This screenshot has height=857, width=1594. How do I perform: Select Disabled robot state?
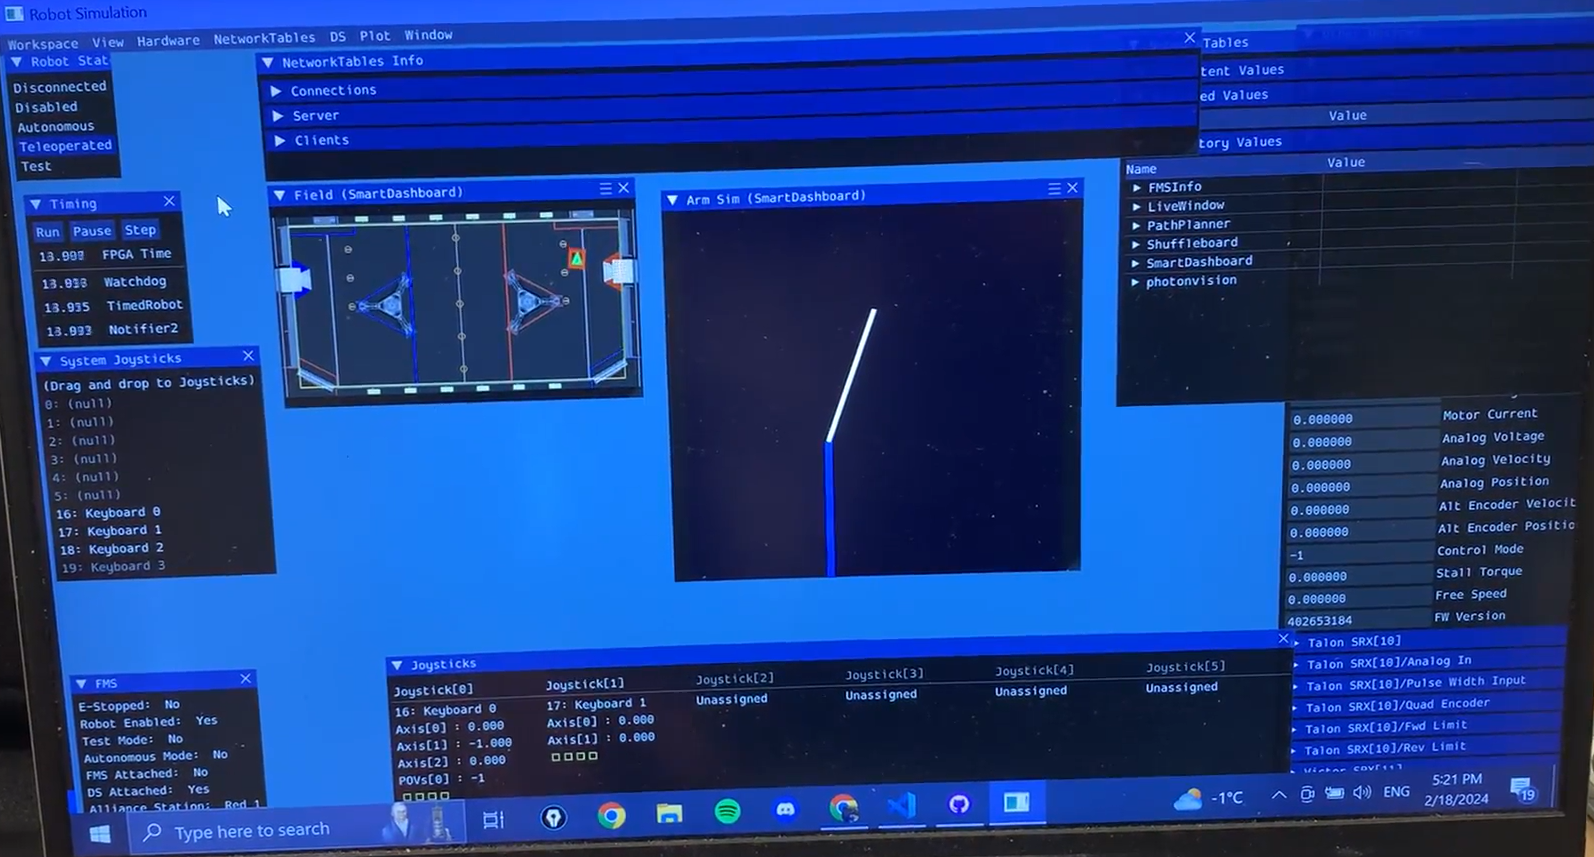pyautogui.click(x=46, y=107)
